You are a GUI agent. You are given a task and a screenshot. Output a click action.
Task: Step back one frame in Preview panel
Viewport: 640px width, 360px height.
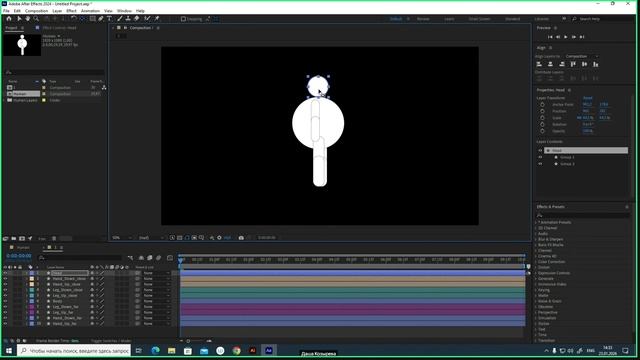558,37
